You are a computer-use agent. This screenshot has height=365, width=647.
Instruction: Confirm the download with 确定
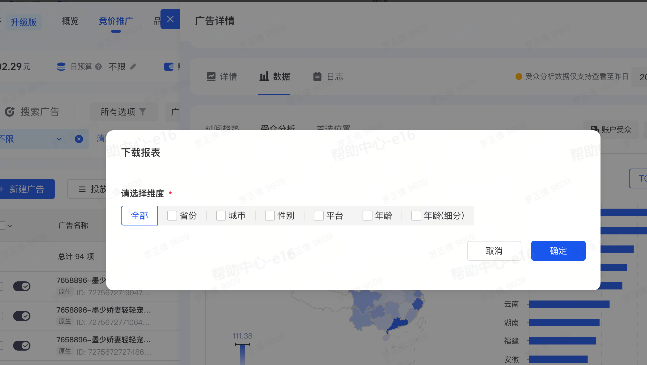tap(558, 251)
